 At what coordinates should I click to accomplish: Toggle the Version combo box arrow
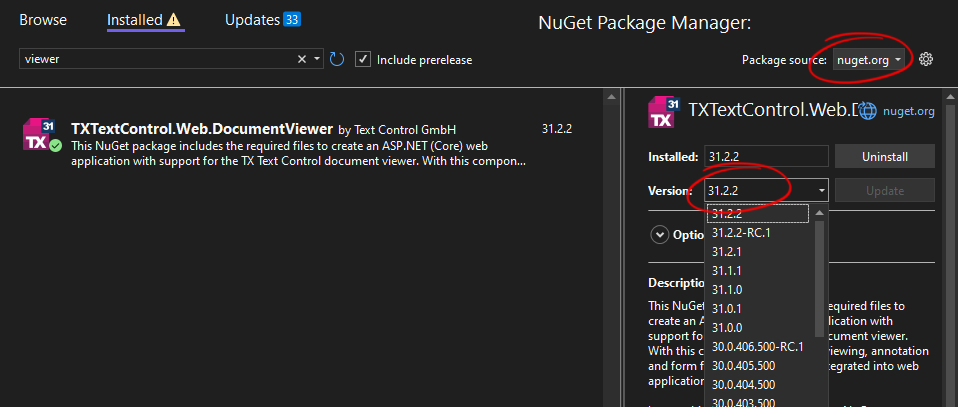[x=822, y=191]
